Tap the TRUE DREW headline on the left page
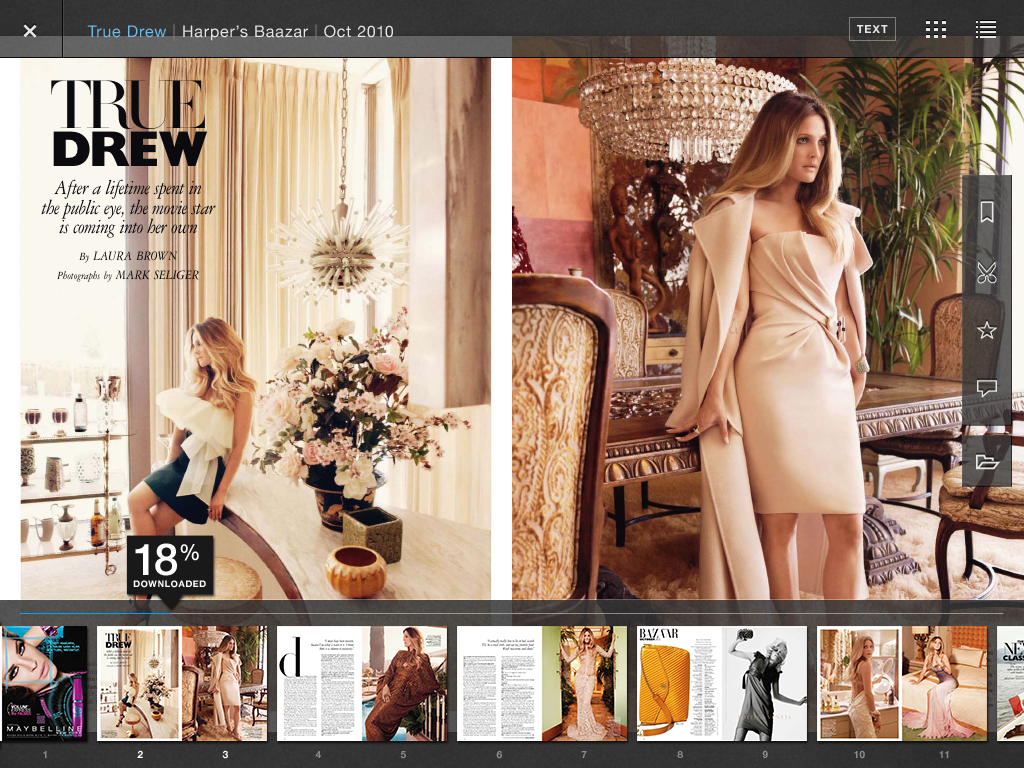The height and width of the screenshot is (768, 1024). [x=129, y=123]
